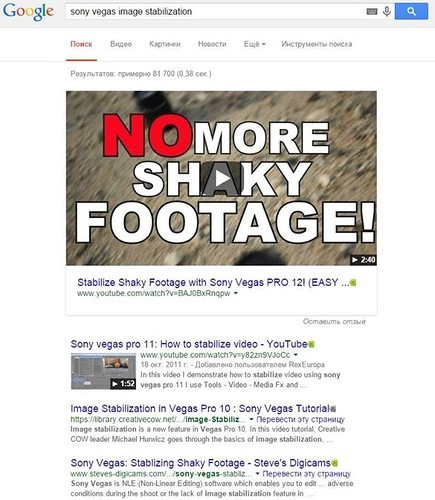Open Sony vegas pro 11 stabilize video link
Image resolution: width=435 pixels, height=500 pixels.
pyautogui.click(x=189, y=344)
